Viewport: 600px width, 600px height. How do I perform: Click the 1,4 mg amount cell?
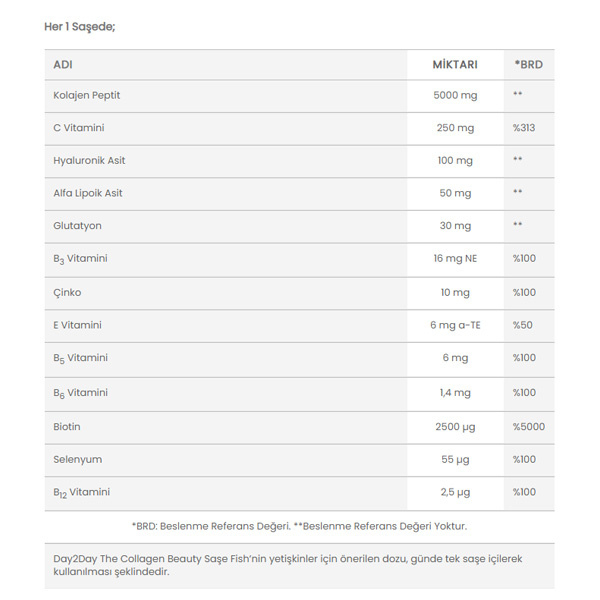(x=455, y=393)
